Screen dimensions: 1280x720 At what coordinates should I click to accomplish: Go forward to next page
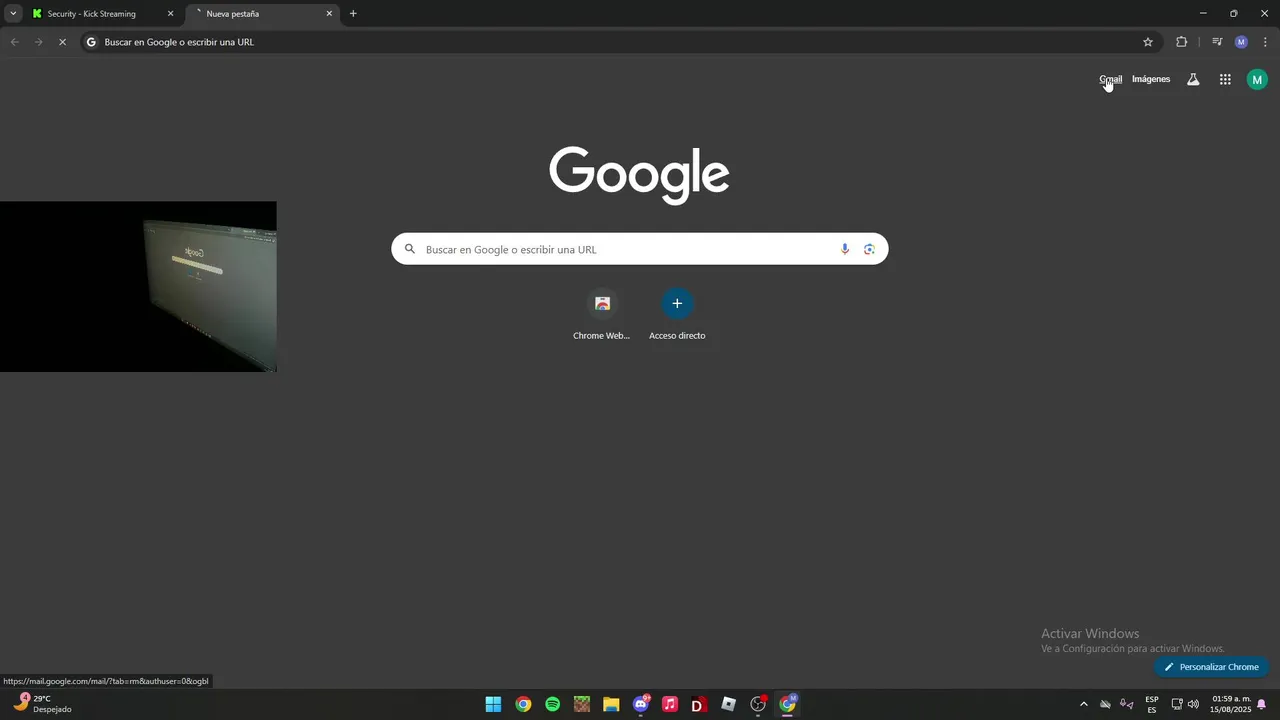[x=38, y=42]
